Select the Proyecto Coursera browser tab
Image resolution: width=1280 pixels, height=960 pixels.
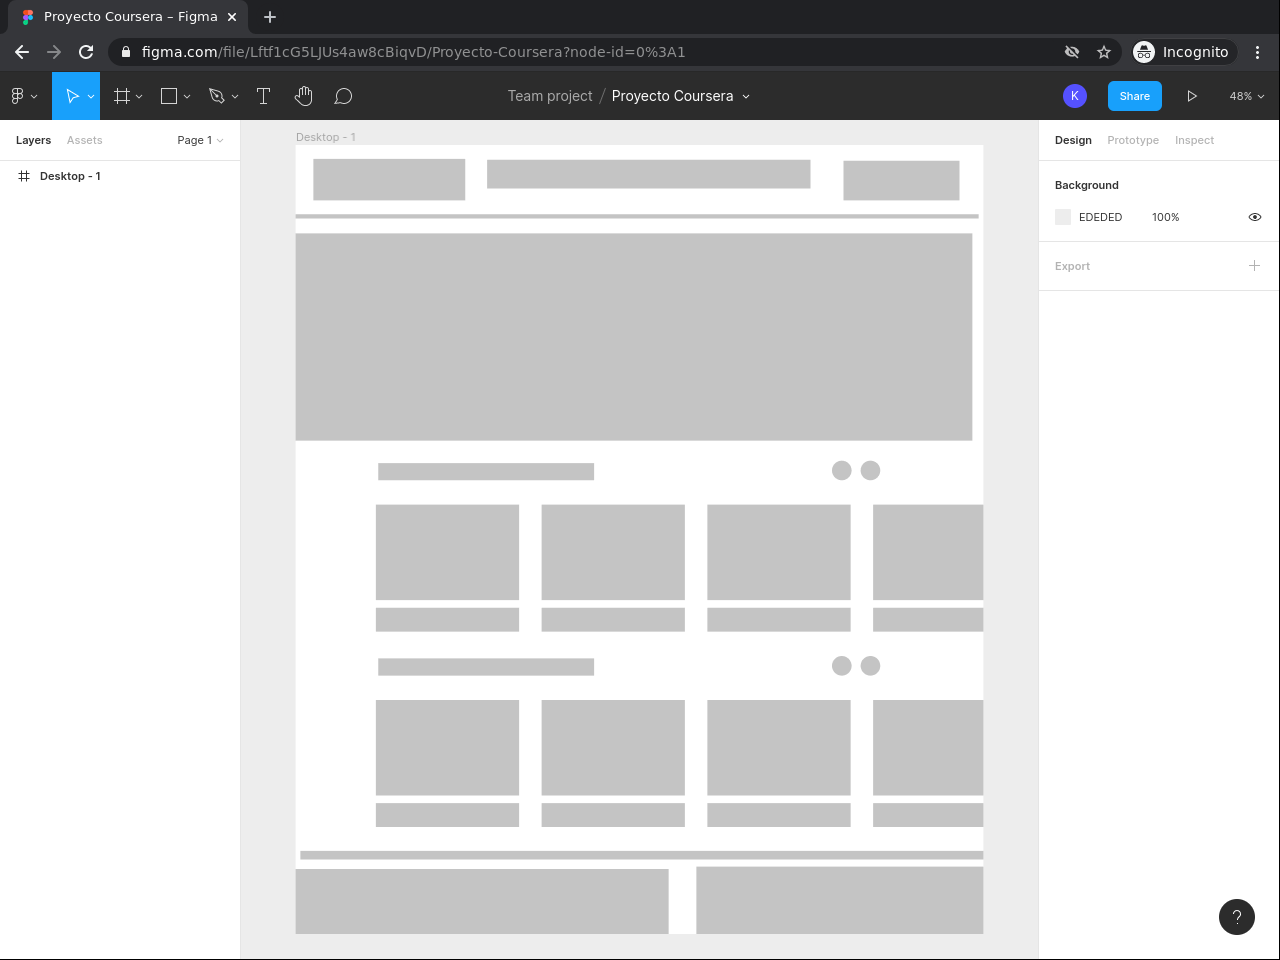(128, 17)
